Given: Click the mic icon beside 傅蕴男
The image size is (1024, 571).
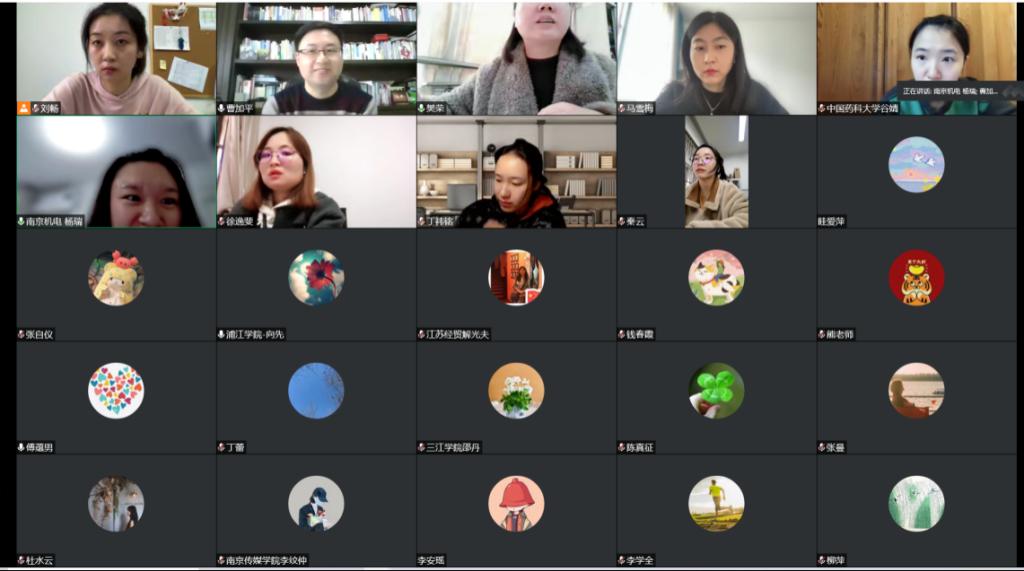Looking at the screenshot, I should point(22,448).
